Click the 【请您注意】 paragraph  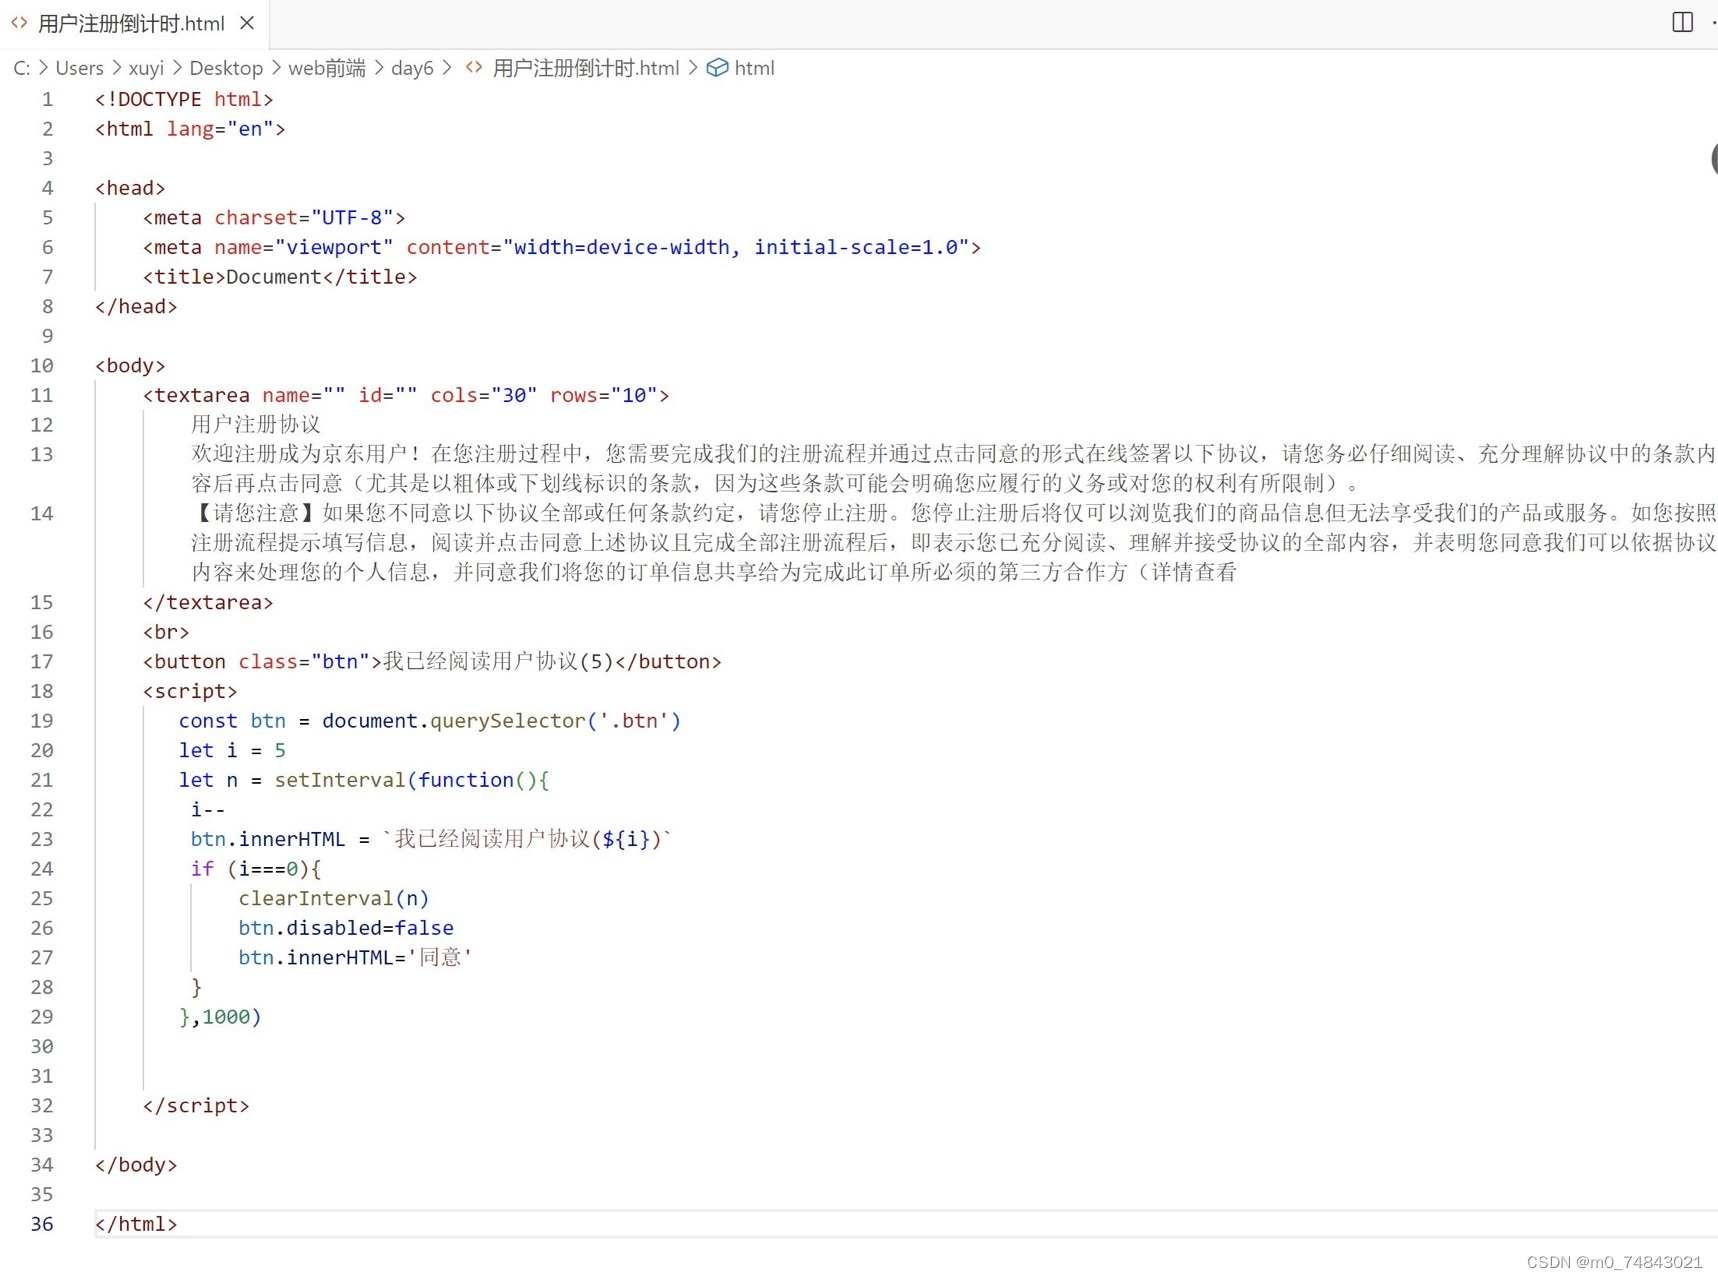click(953, 543)
